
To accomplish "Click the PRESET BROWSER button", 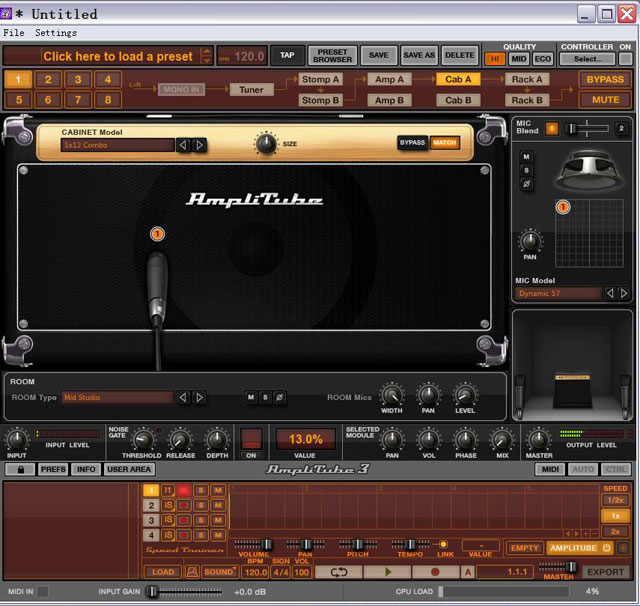I will pos(332,55).
